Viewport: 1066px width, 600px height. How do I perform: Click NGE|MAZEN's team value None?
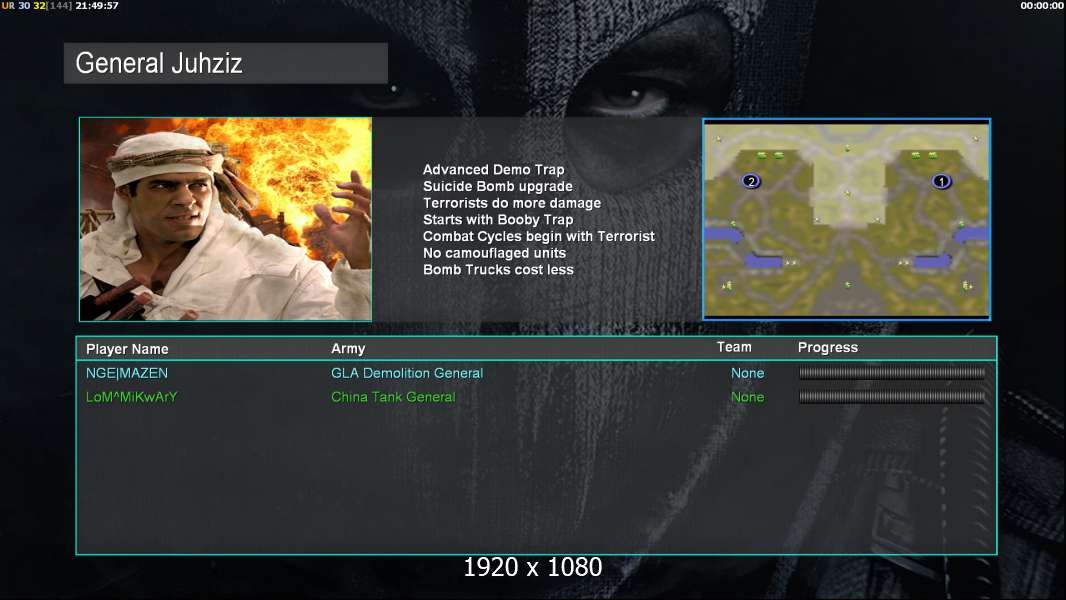(x=747, y=373)
